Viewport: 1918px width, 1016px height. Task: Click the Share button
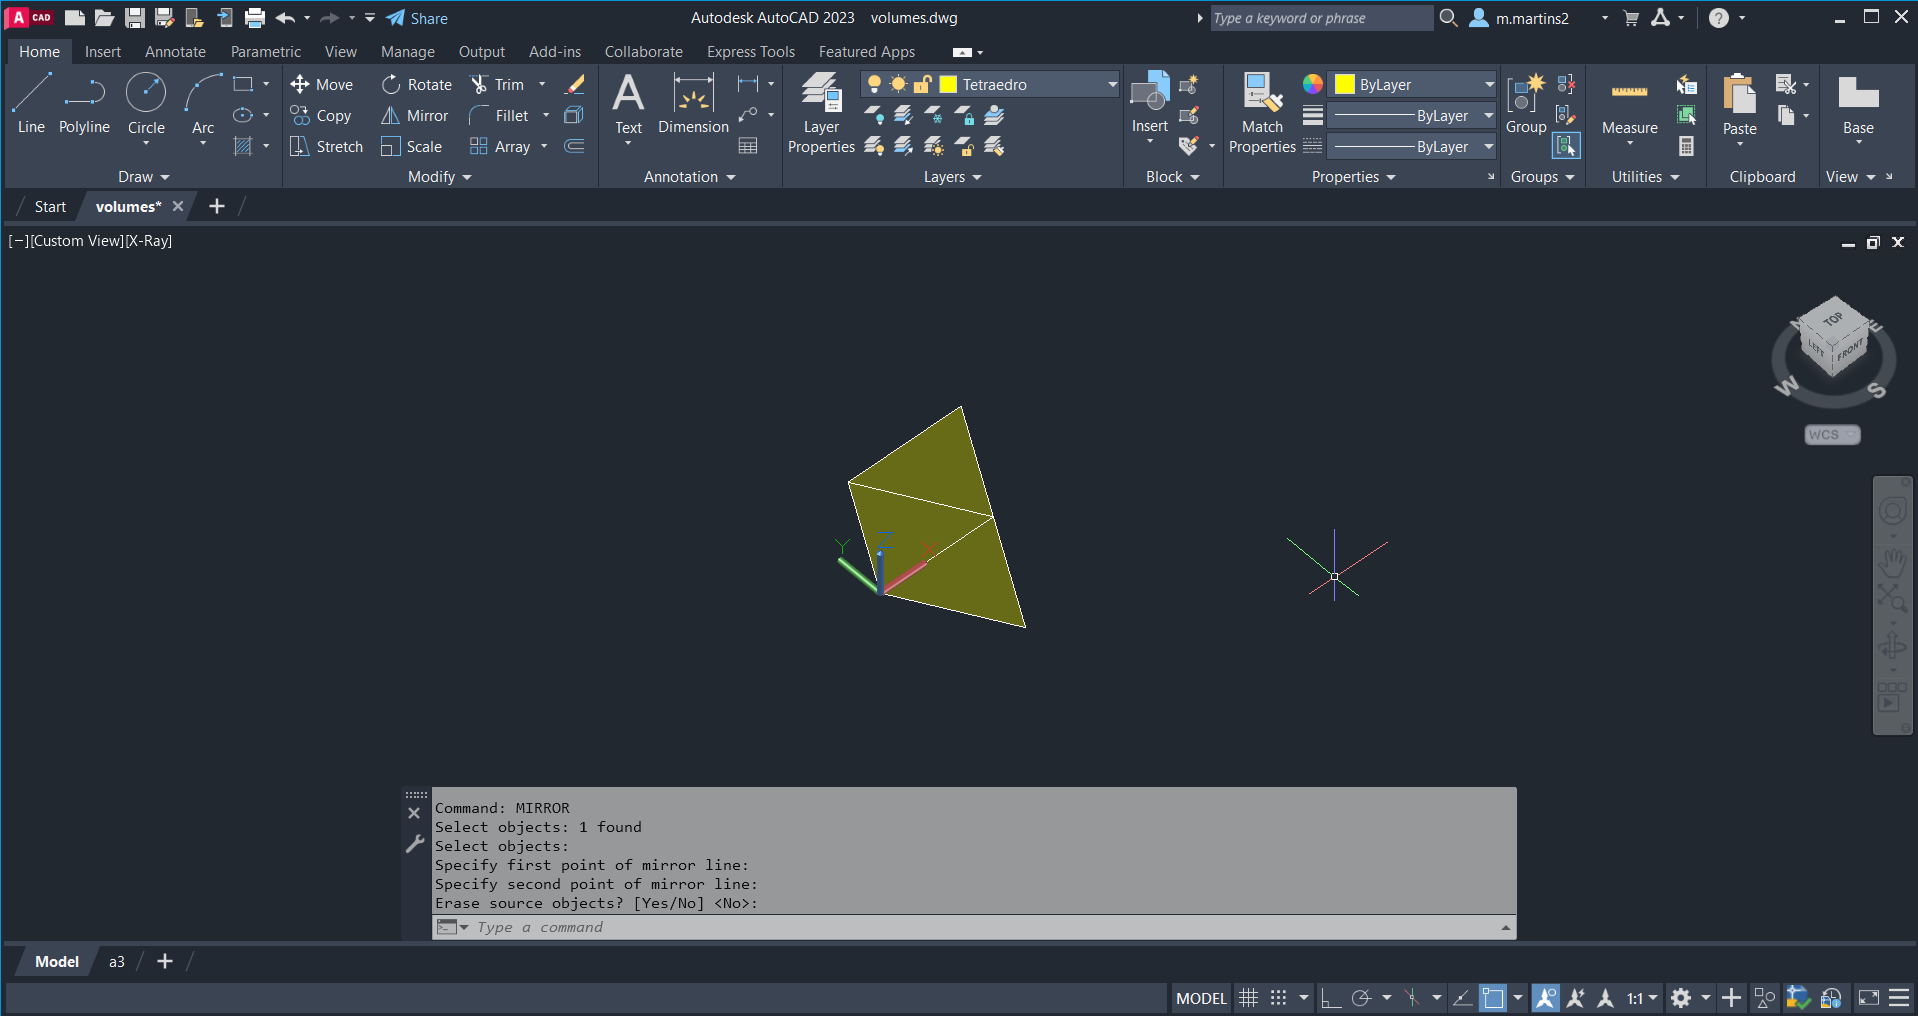(417, 18)
